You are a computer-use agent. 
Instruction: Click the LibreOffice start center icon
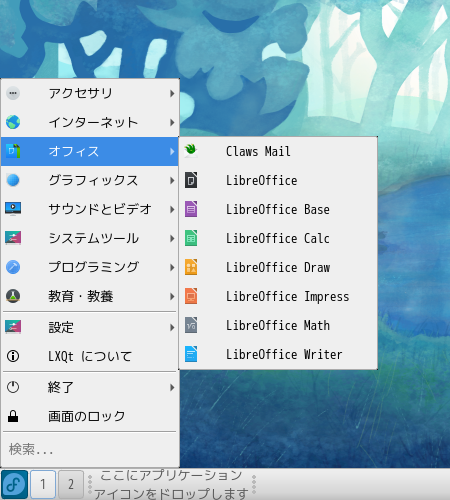point(191,180)
